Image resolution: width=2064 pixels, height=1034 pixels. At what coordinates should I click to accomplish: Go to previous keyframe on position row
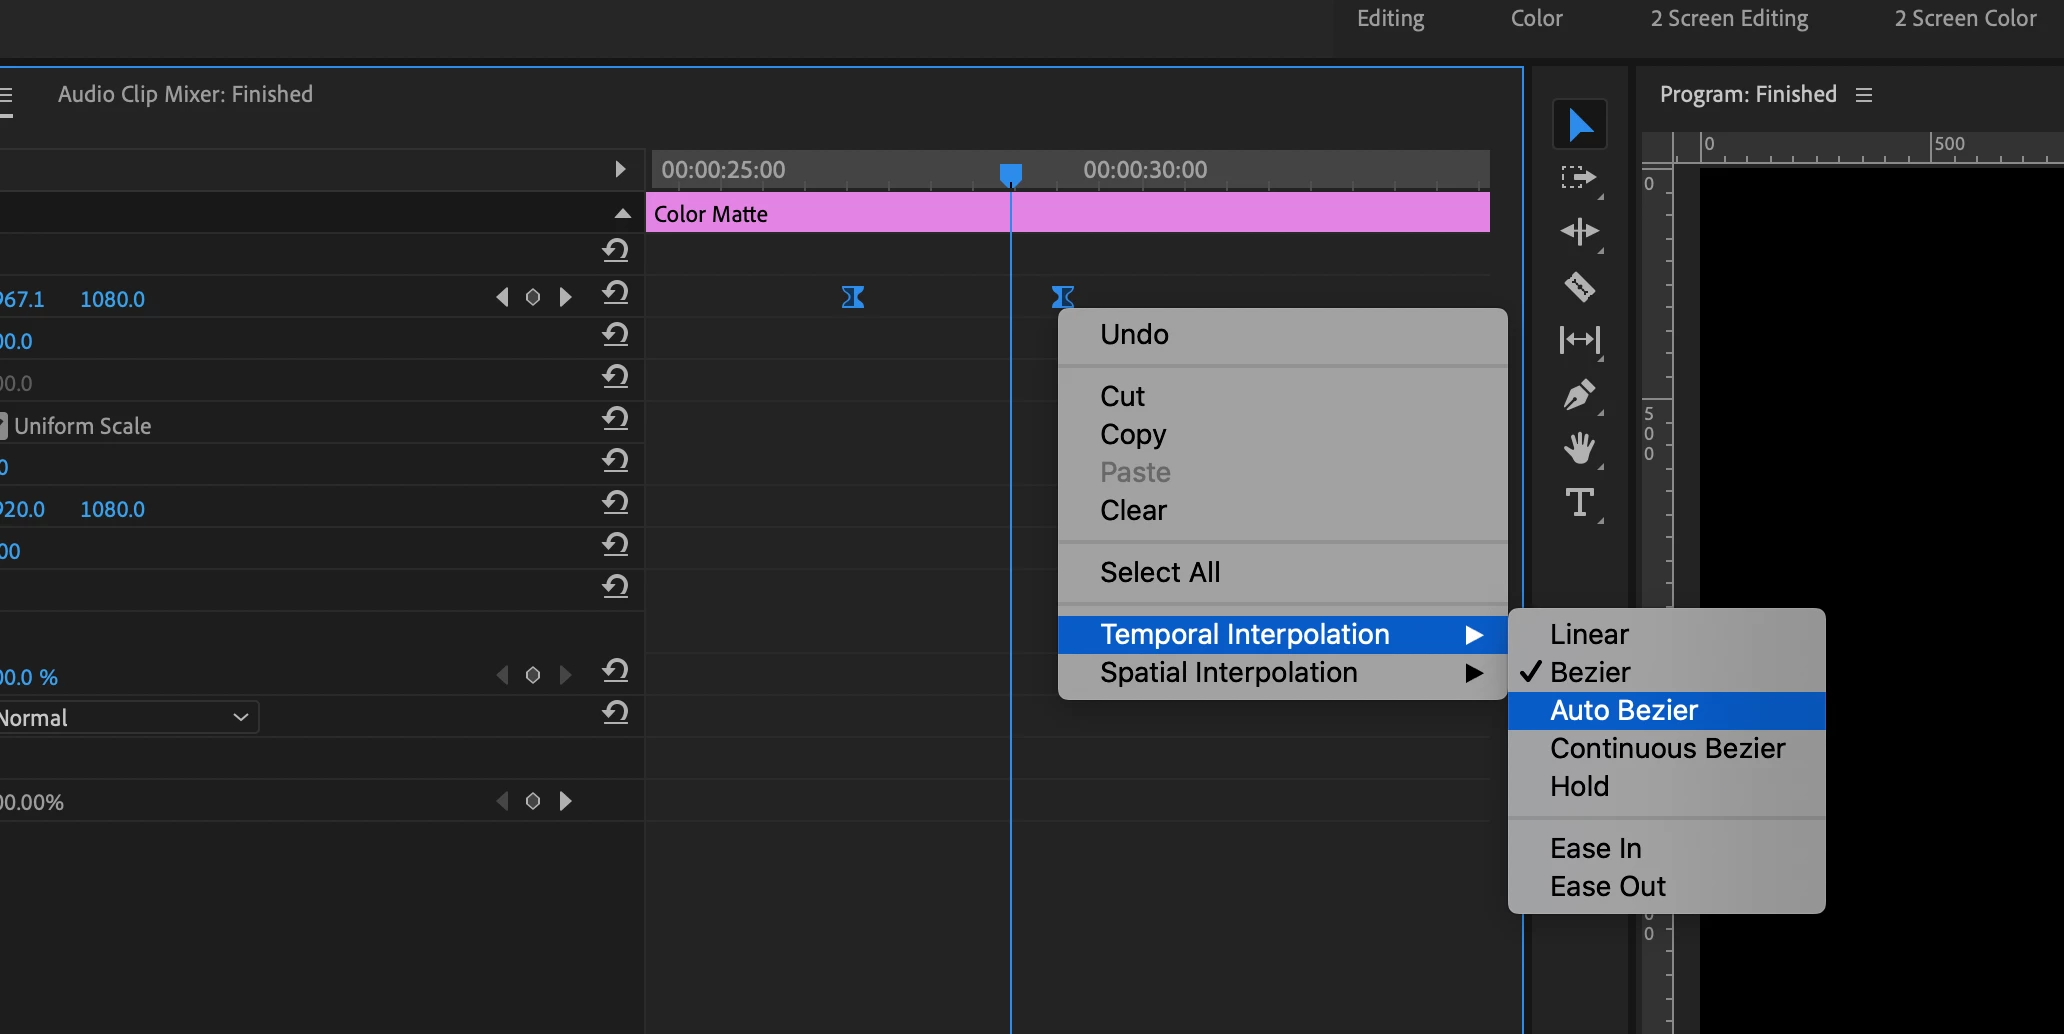click(502, 297)
